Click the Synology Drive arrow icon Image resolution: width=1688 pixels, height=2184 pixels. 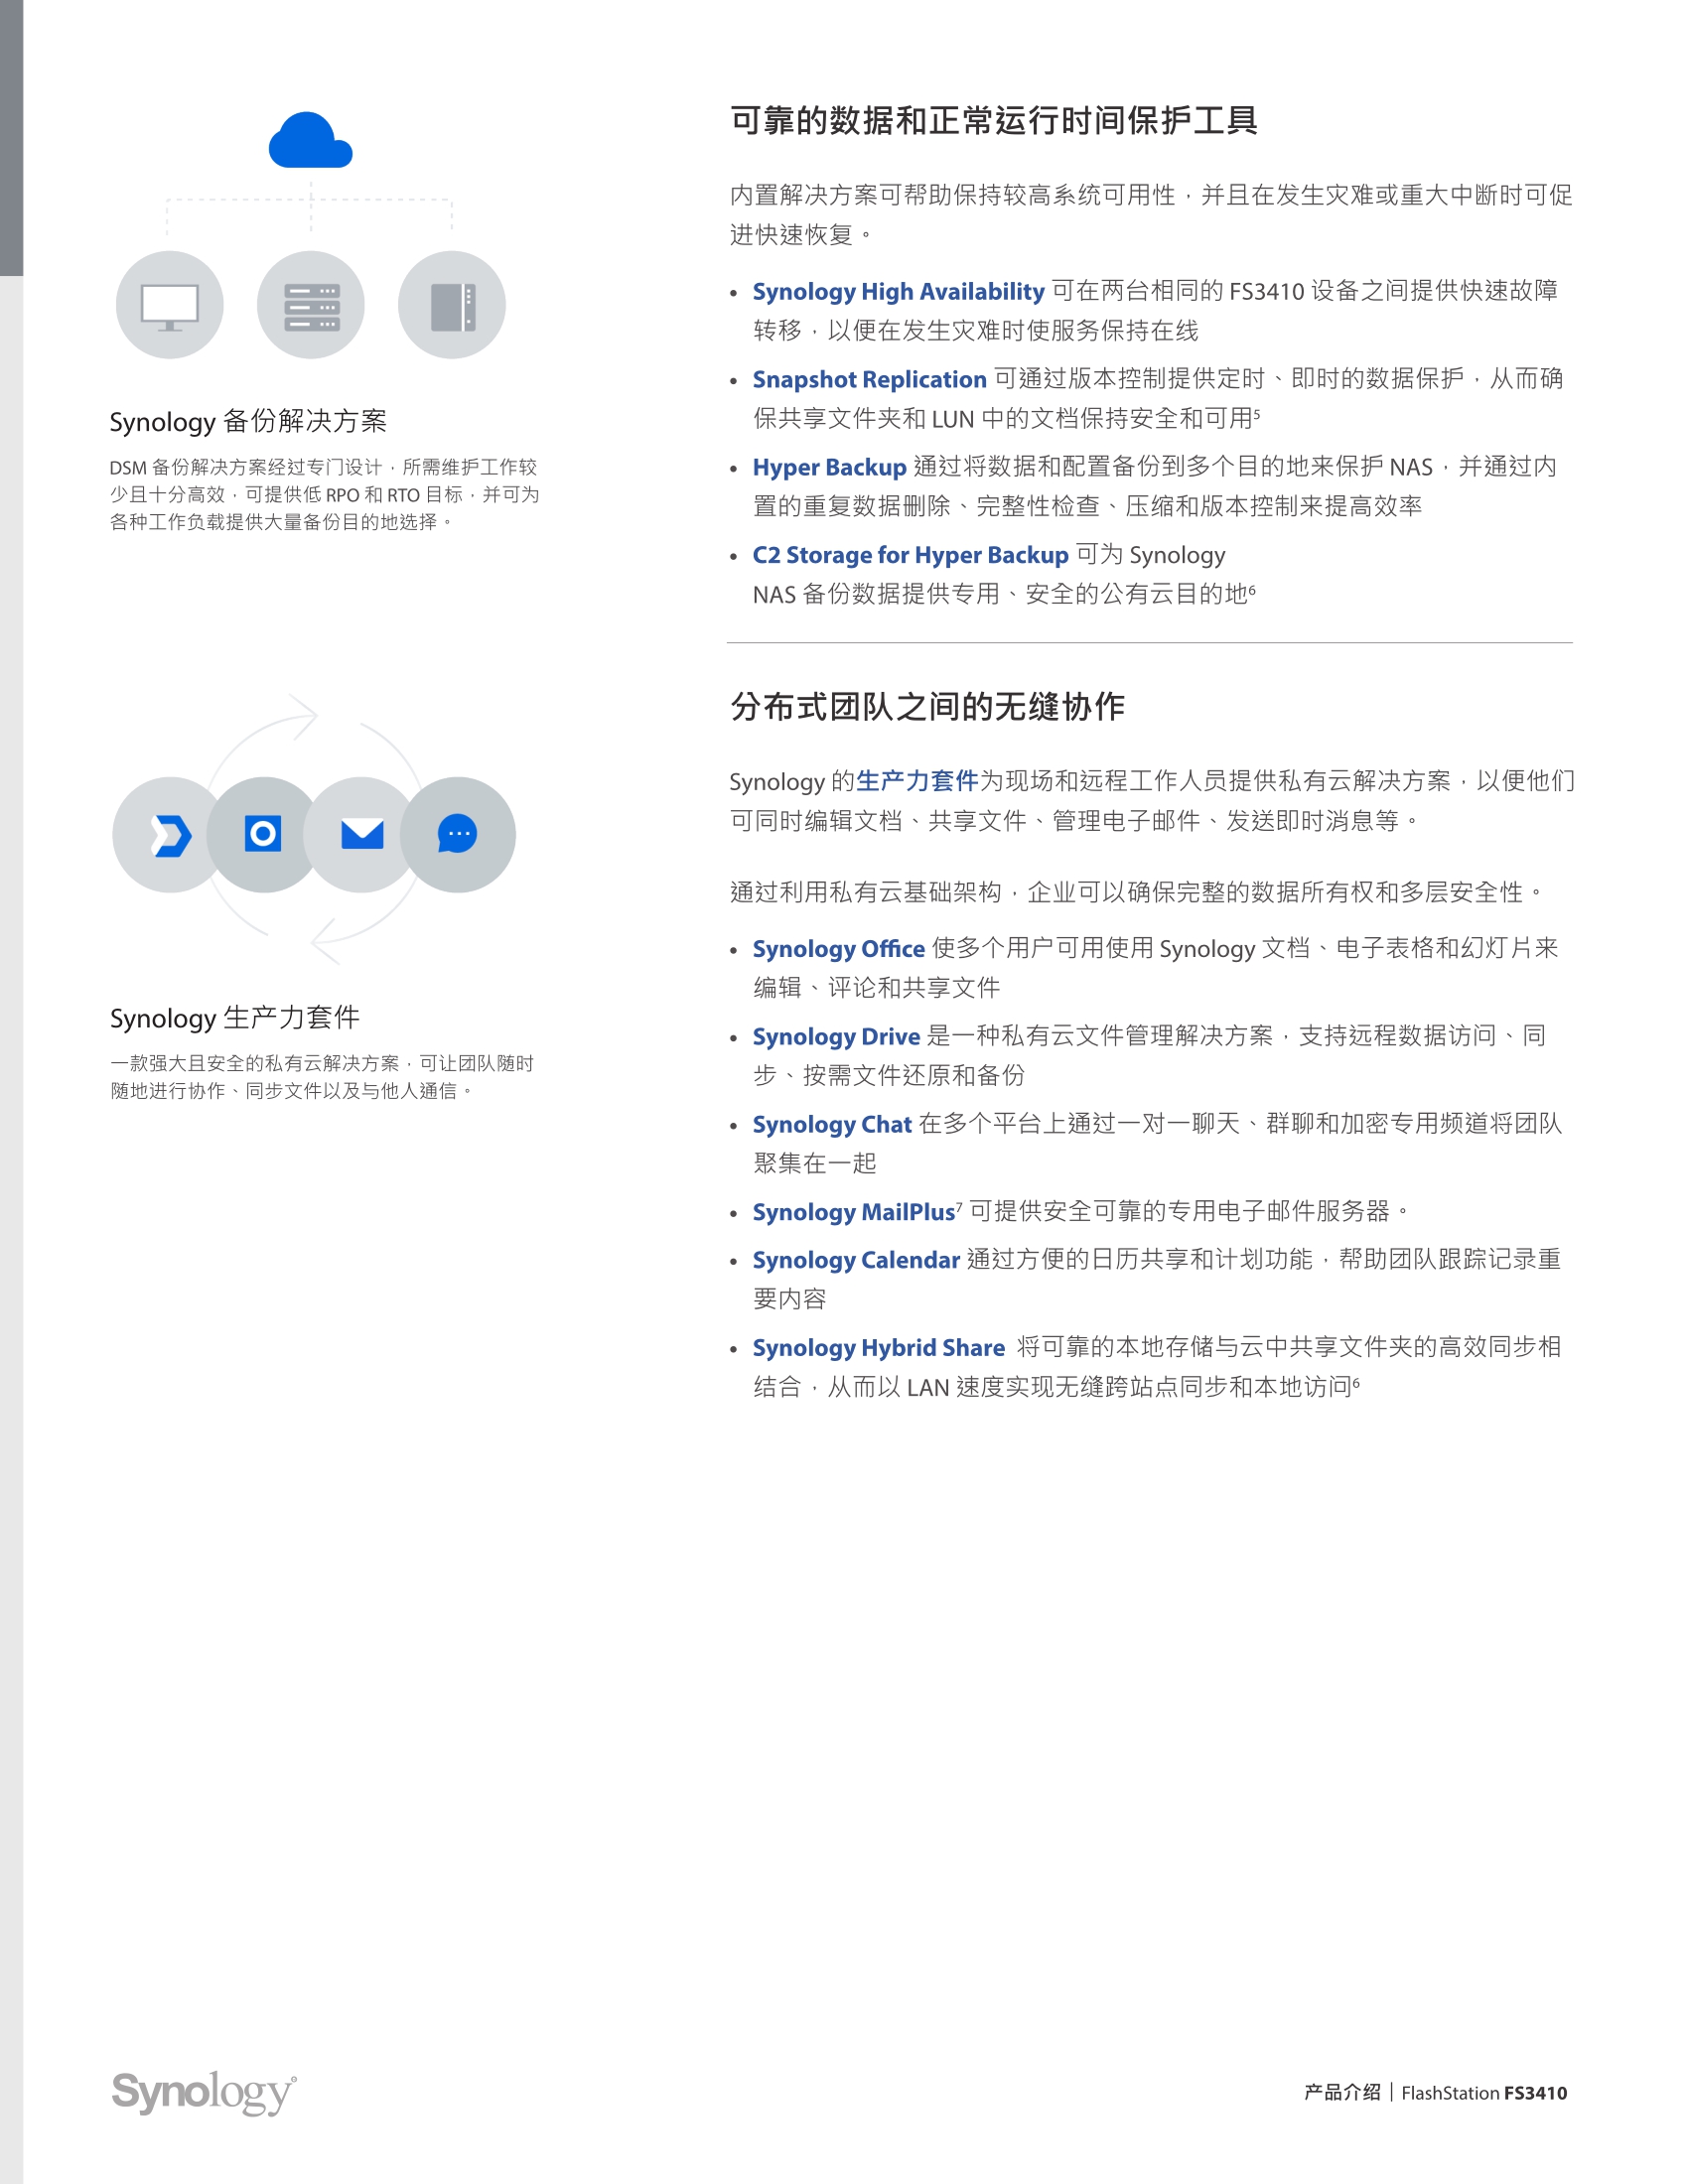tap(171, 835)
